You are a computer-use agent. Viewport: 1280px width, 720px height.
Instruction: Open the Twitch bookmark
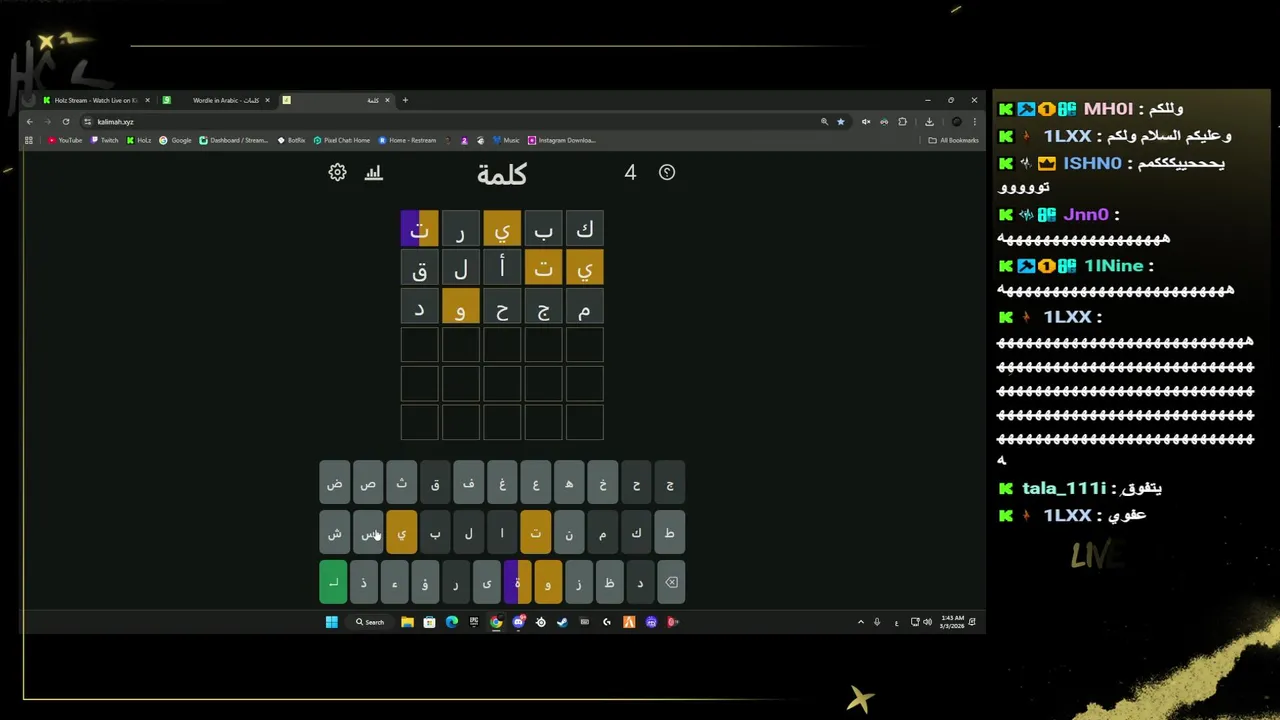[104, 140]
